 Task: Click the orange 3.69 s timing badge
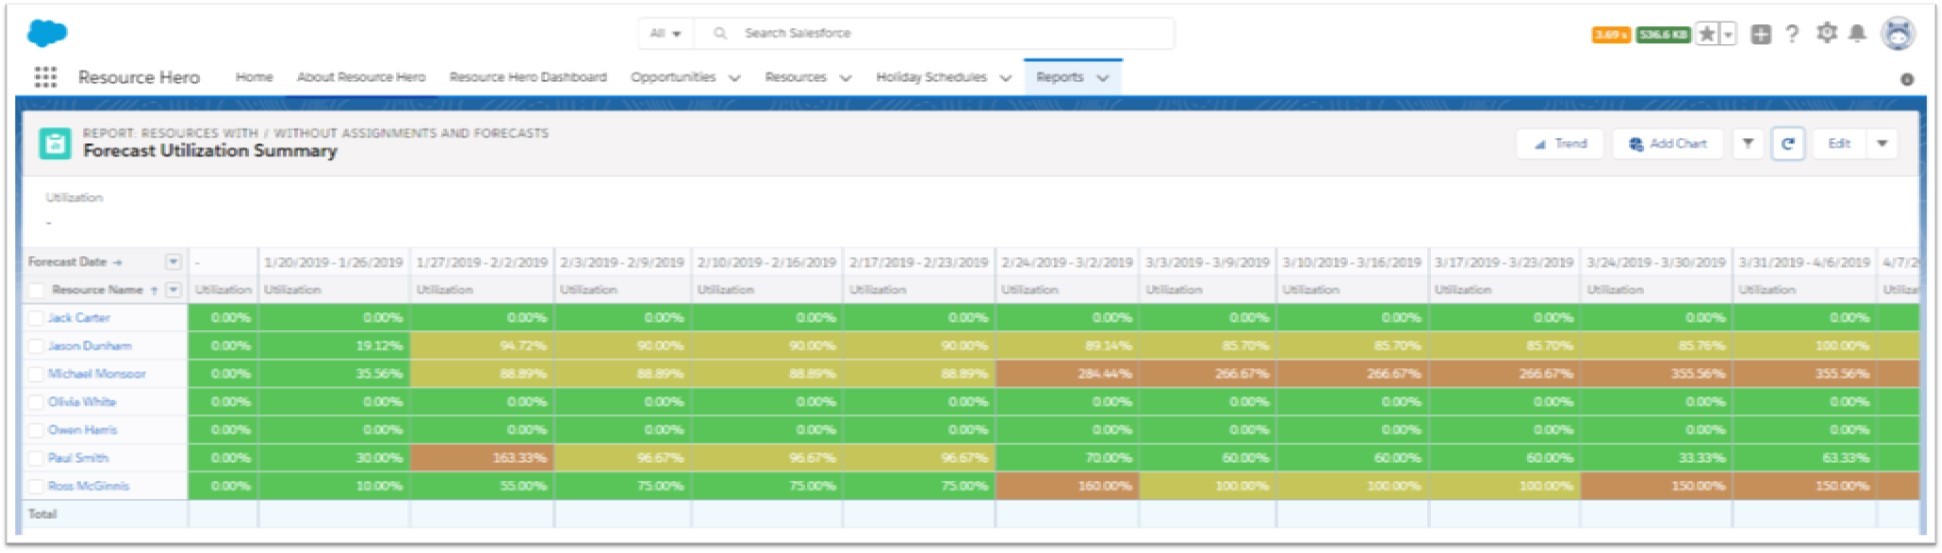1610,34
